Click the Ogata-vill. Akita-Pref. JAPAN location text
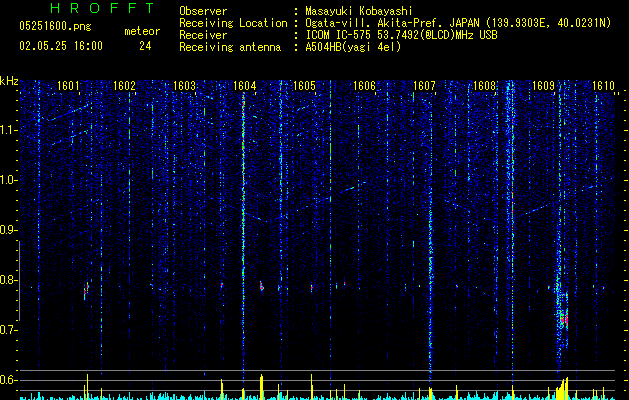Screen dimensions: 629x400 coord(458,23)
